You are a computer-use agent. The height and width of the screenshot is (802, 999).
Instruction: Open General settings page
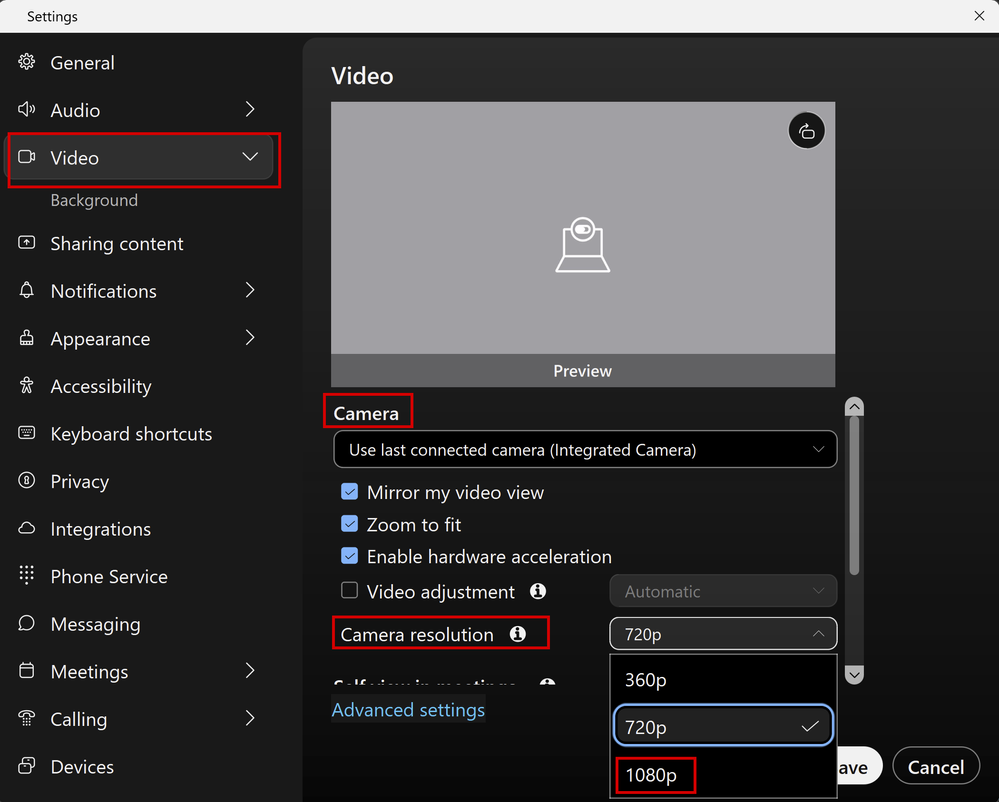pos(82,62)
